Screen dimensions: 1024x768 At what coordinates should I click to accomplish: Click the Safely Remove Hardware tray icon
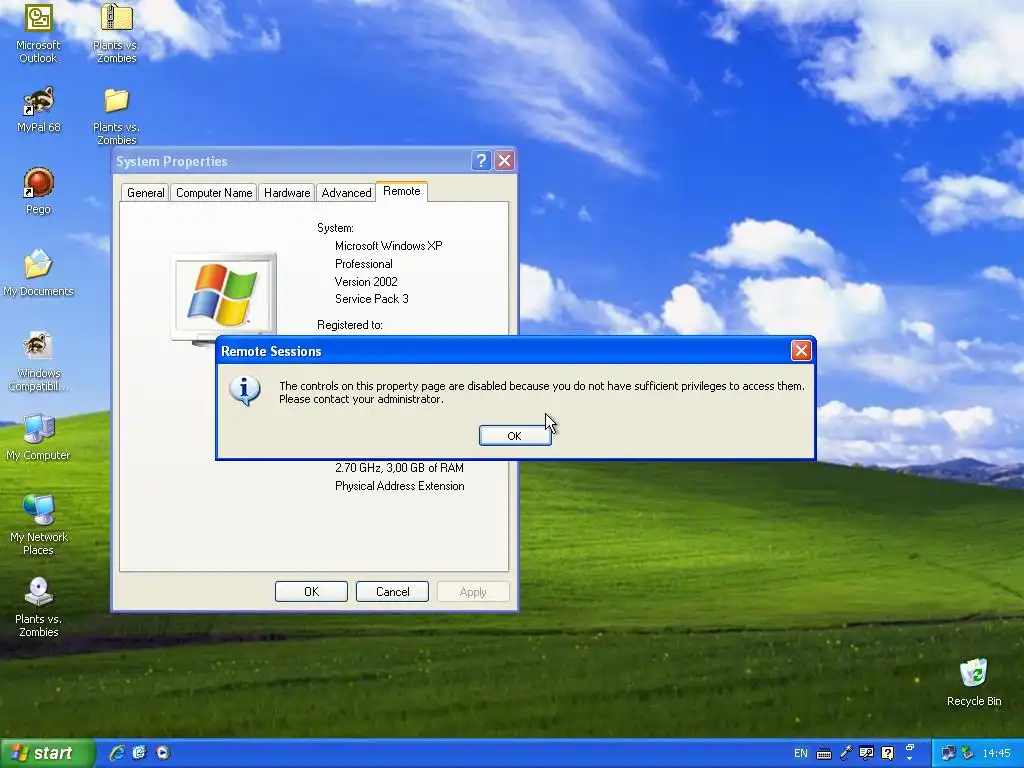click(x=967, y=754)
